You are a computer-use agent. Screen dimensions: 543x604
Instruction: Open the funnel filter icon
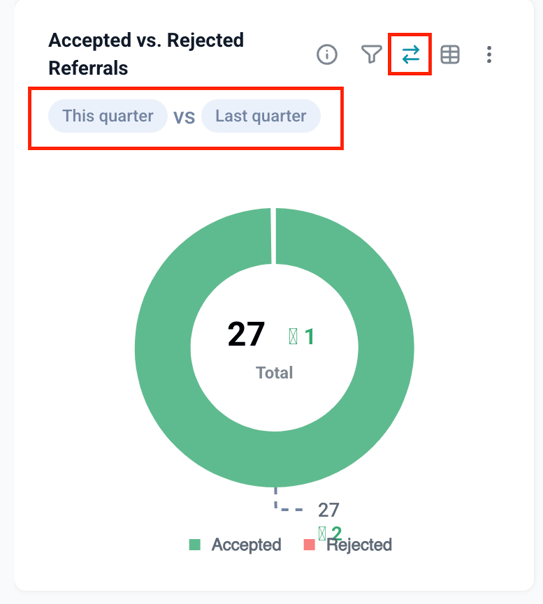click(x=371, y=54)
